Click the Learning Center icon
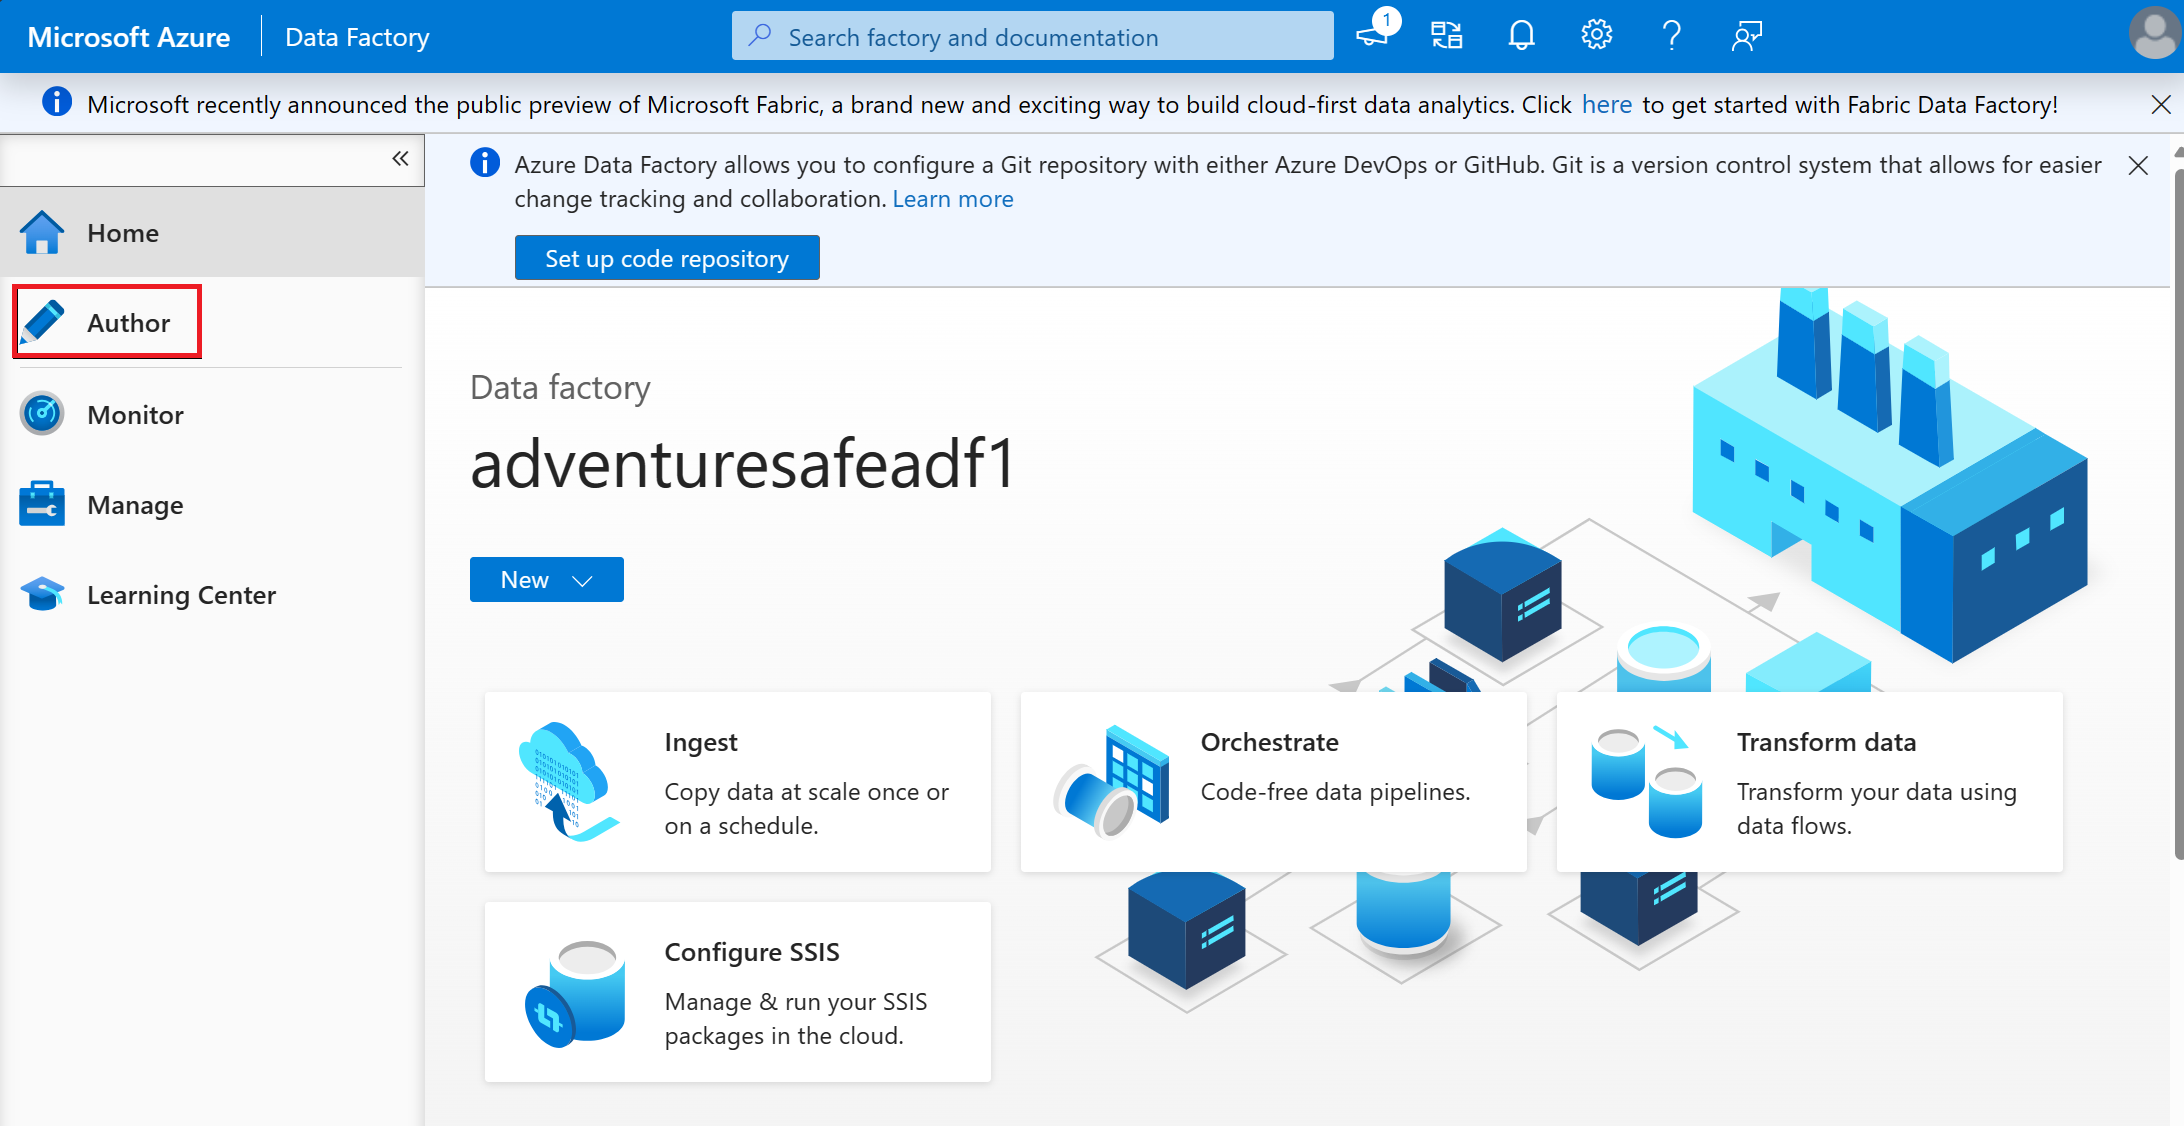Screen dimensions: 2184x1126 [42, 595]
